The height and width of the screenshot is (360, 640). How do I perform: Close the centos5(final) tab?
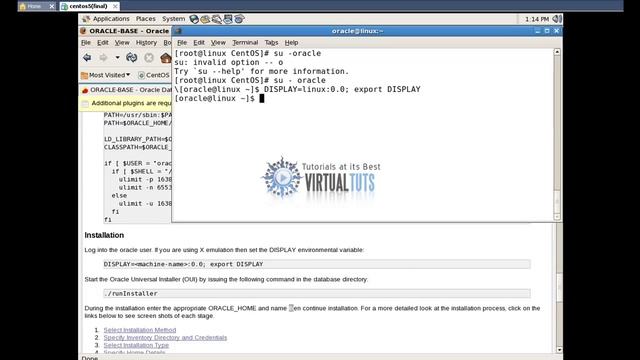point(116,6)
